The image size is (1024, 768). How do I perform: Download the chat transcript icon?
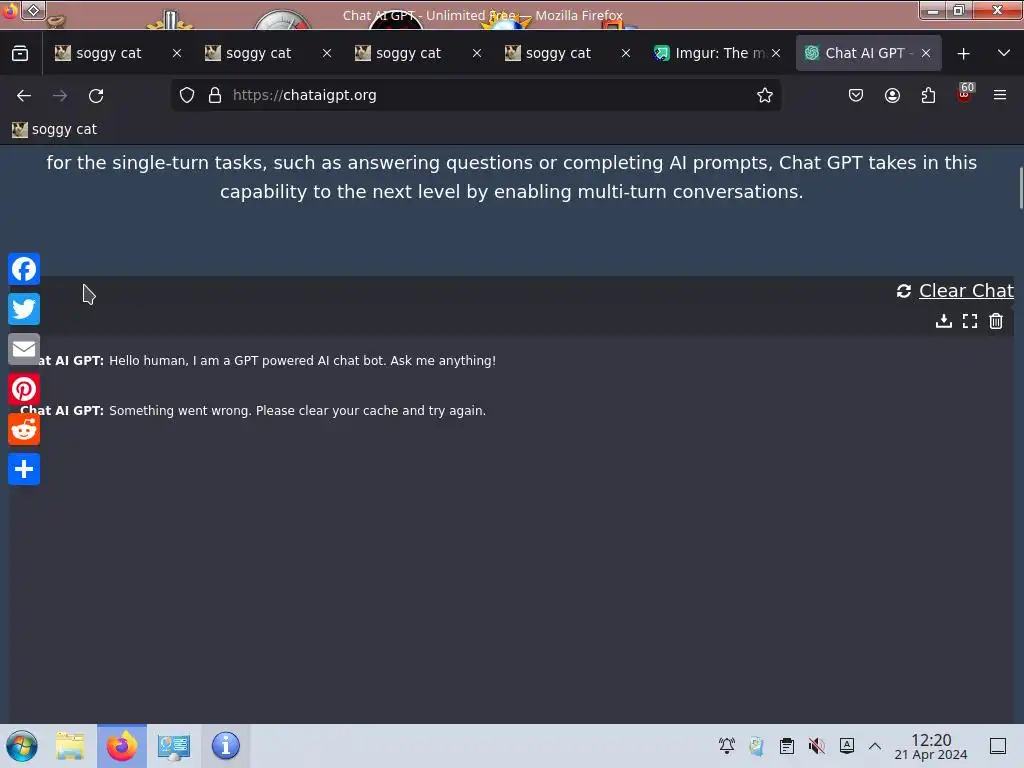pyautogui.click(x=944, y=321)
